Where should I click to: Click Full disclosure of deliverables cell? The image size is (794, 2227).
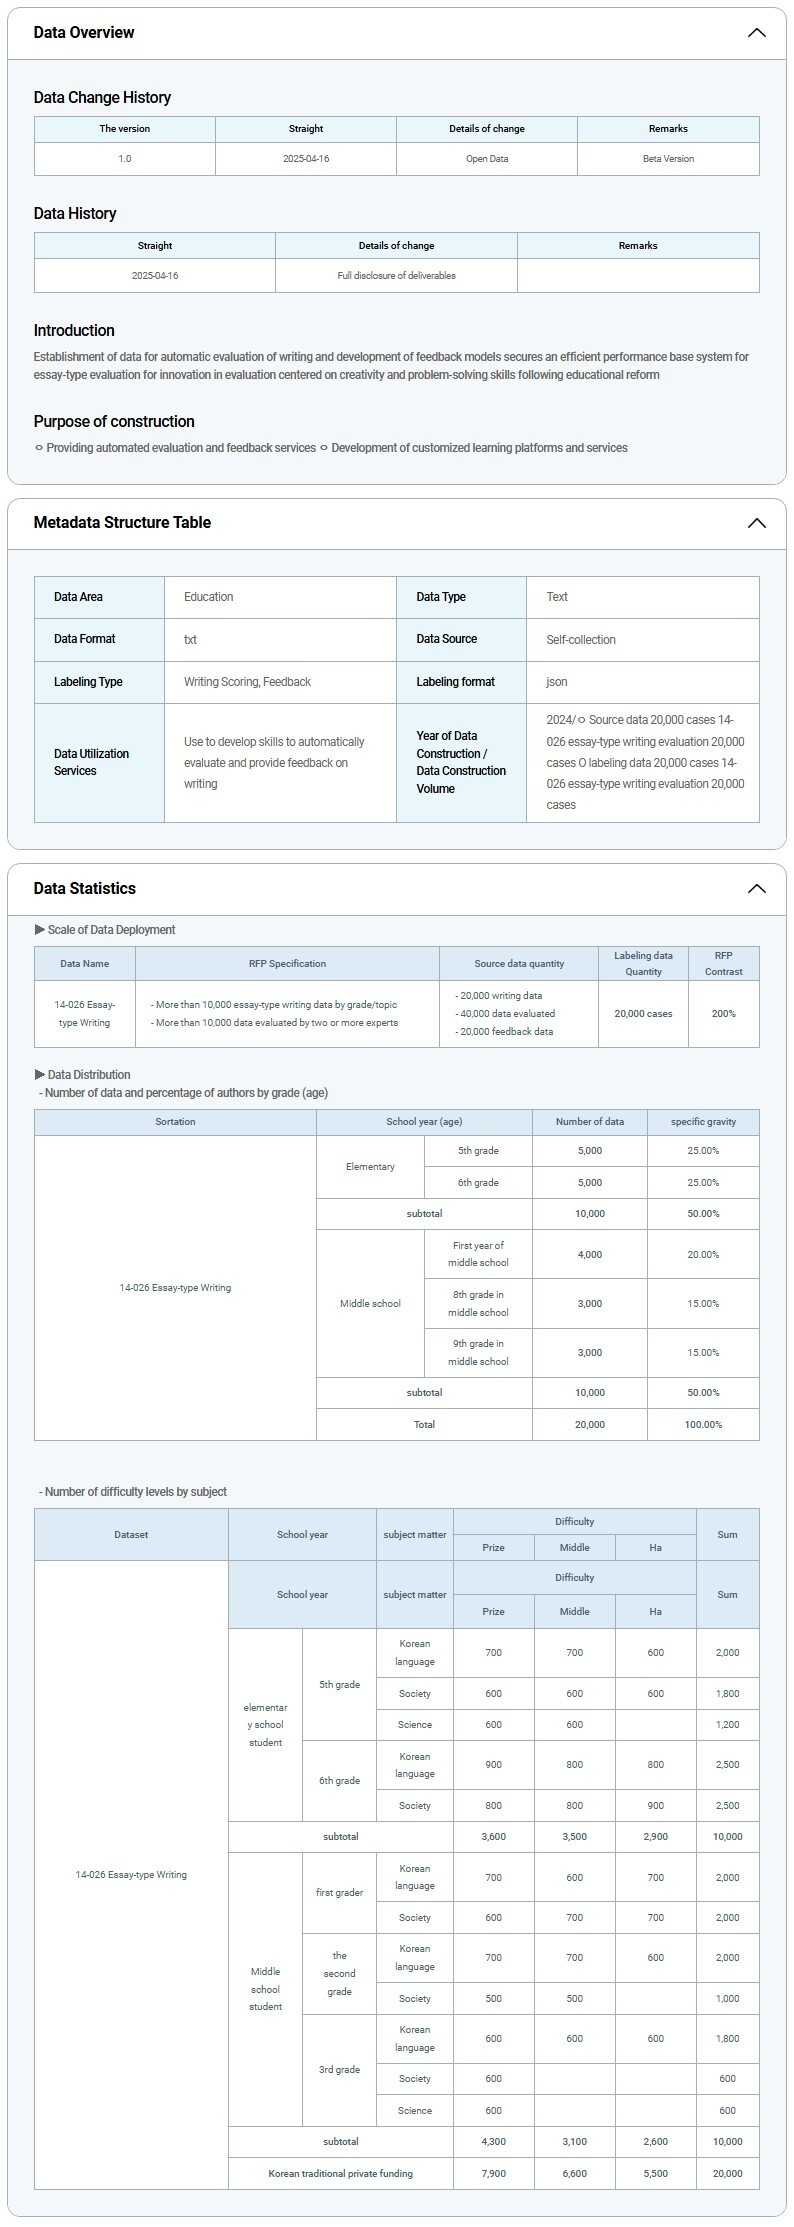pyautogui.click(x=396, y=276)
